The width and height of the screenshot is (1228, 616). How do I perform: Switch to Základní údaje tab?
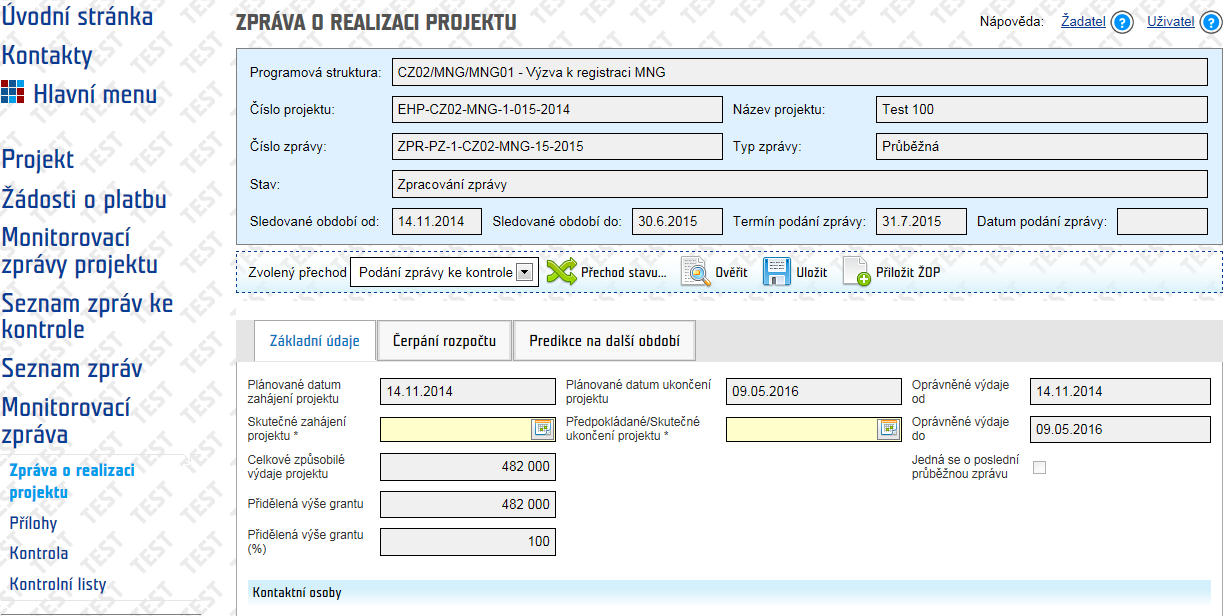click(x=315, y=341)
